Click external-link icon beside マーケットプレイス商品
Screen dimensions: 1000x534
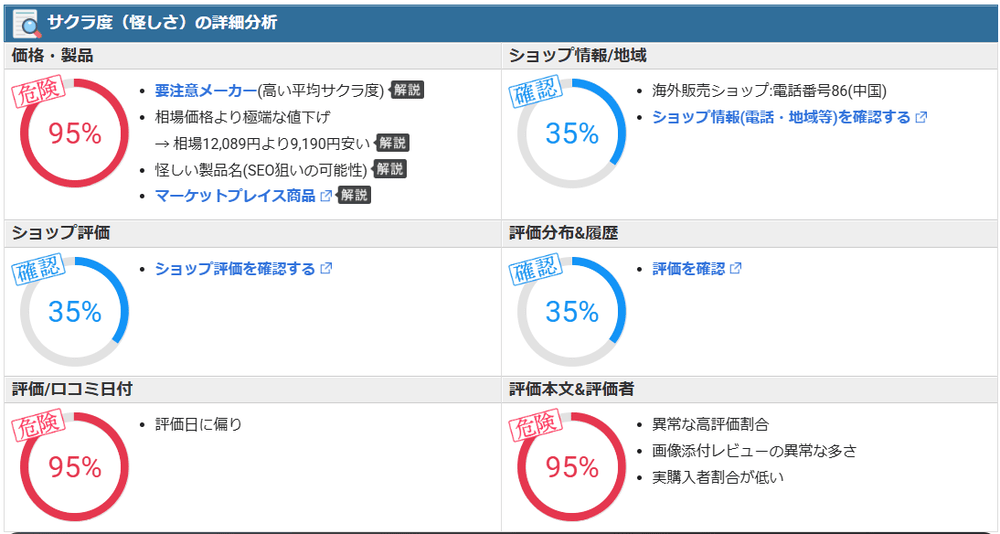pyautogui.click(x=326, y=196)
